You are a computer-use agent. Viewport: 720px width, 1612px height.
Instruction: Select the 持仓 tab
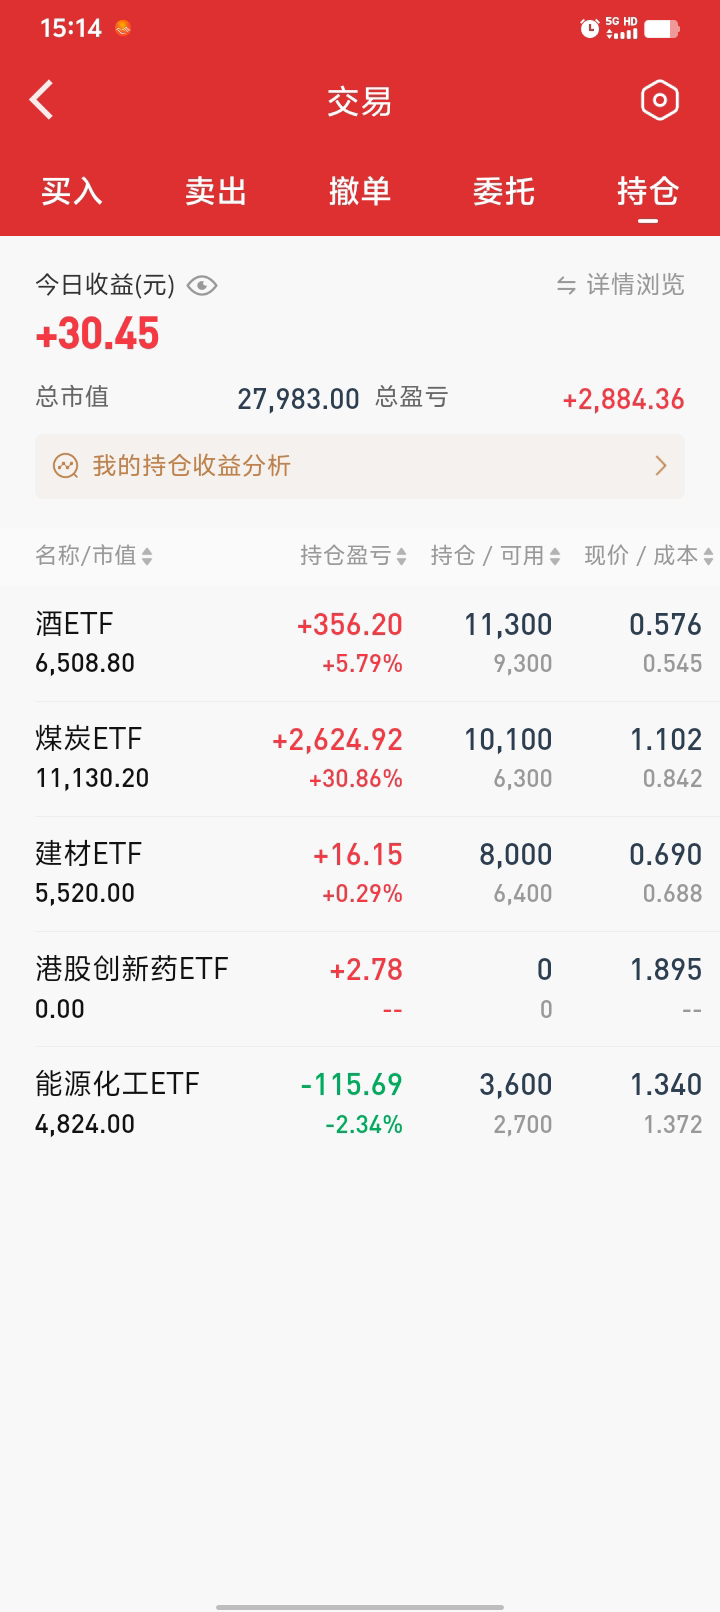648,191
